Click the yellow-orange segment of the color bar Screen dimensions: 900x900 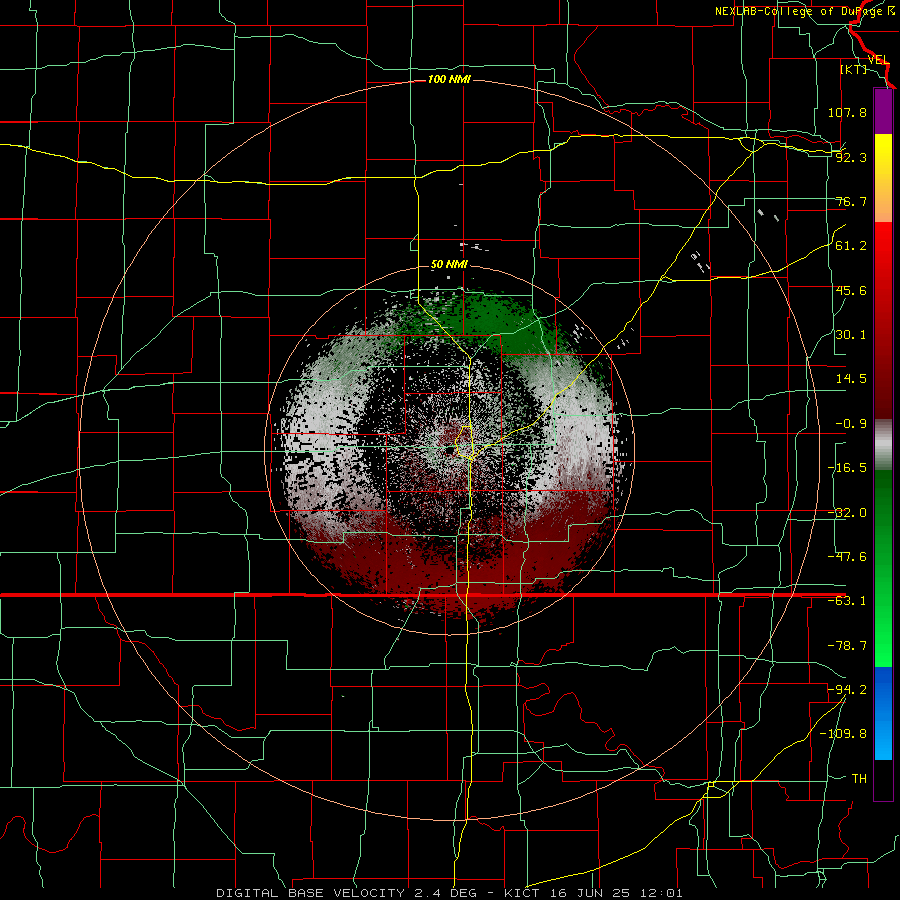click(x=883, y=178)
